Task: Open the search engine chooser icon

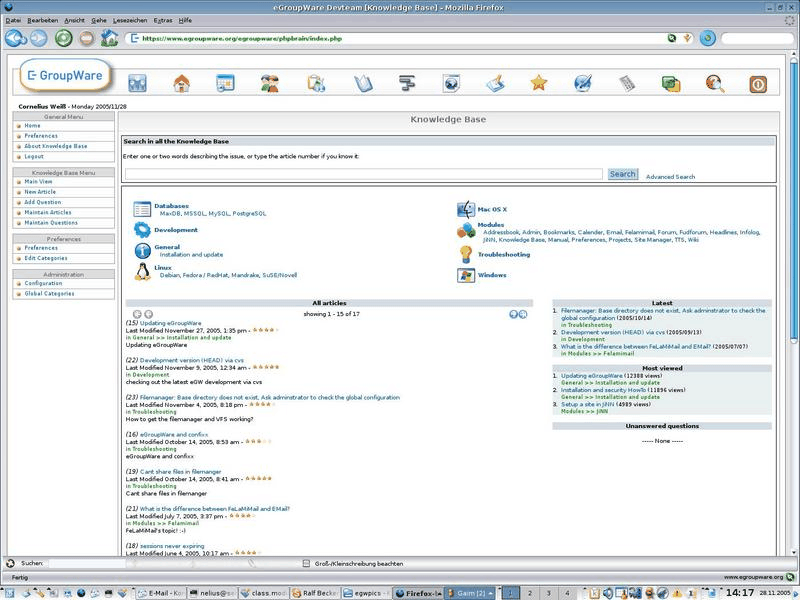Action: tap(708, 38)
